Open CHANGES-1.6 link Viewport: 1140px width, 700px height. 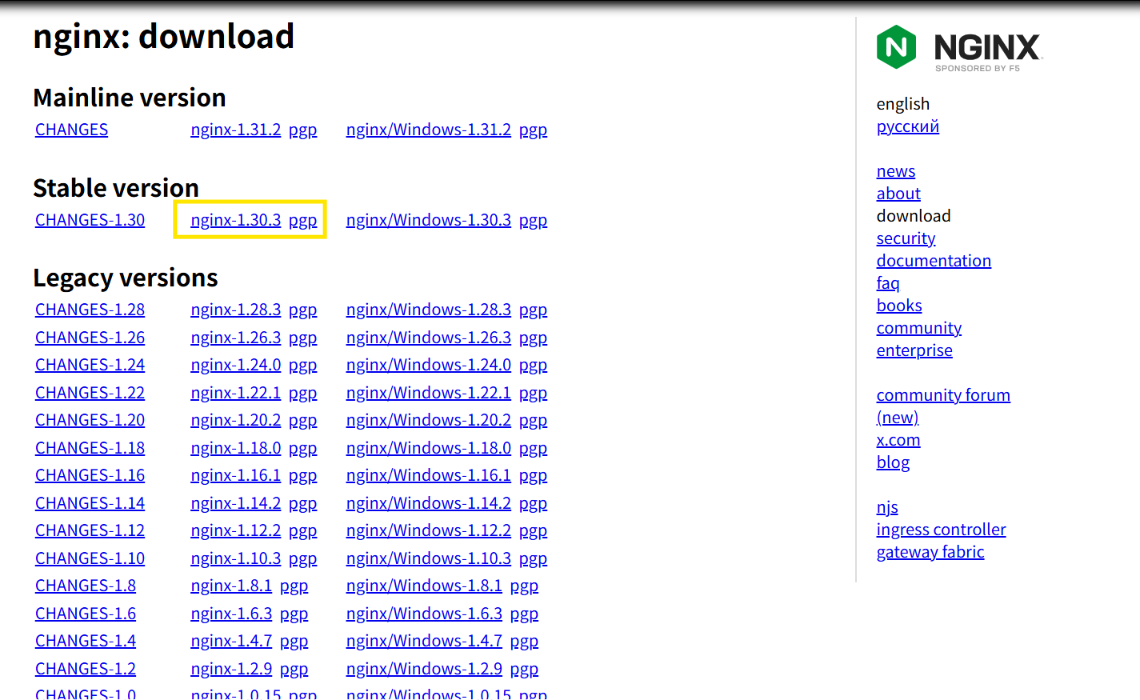86,613
